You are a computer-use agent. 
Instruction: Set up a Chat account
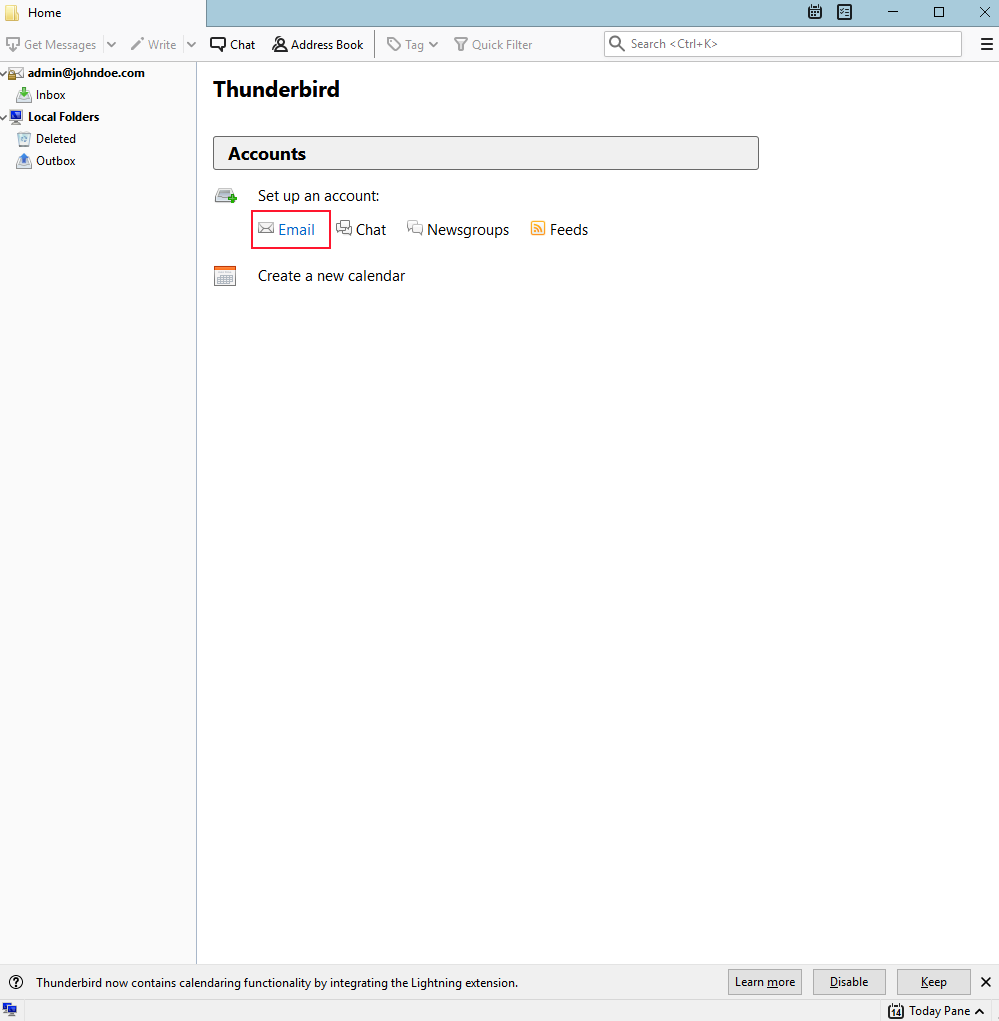[371, 230]
